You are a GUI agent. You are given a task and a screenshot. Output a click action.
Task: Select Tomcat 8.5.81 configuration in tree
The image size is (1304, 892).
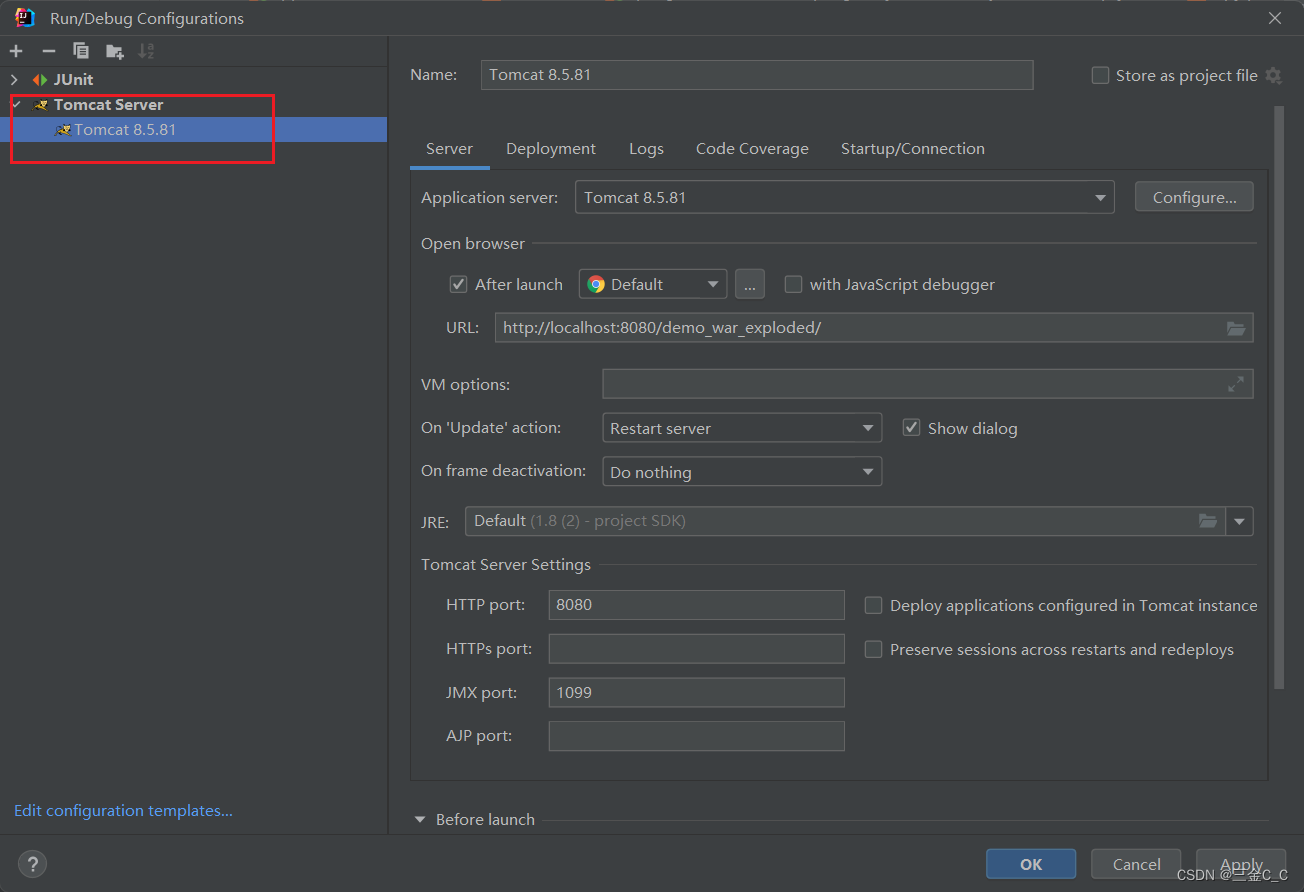(193, 129)
